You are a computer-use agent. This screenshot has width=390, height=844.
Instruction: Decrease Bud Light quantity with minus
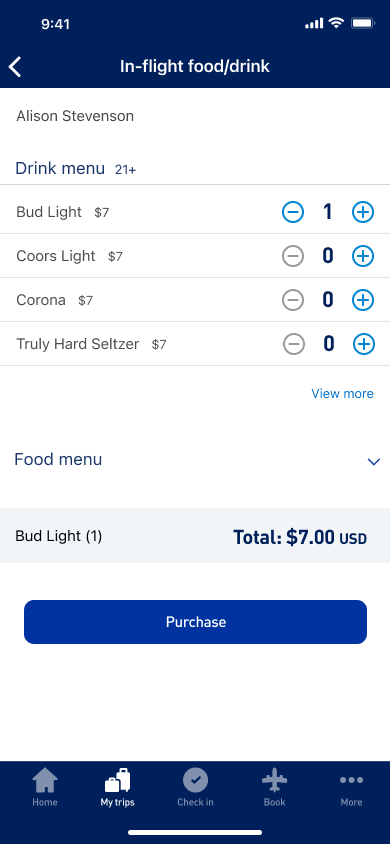pyautogui.click(x=293, y=212)
